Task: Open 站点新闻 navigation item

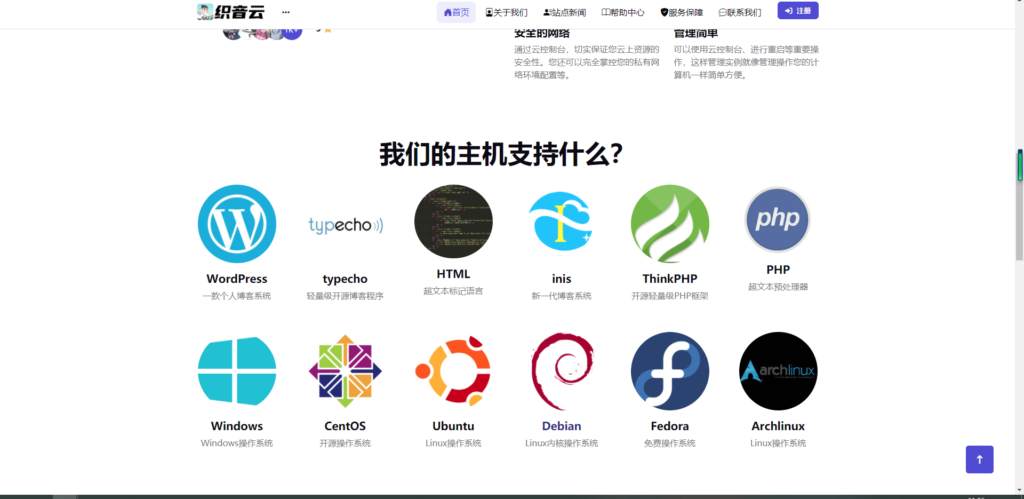Action: point(564,13)
